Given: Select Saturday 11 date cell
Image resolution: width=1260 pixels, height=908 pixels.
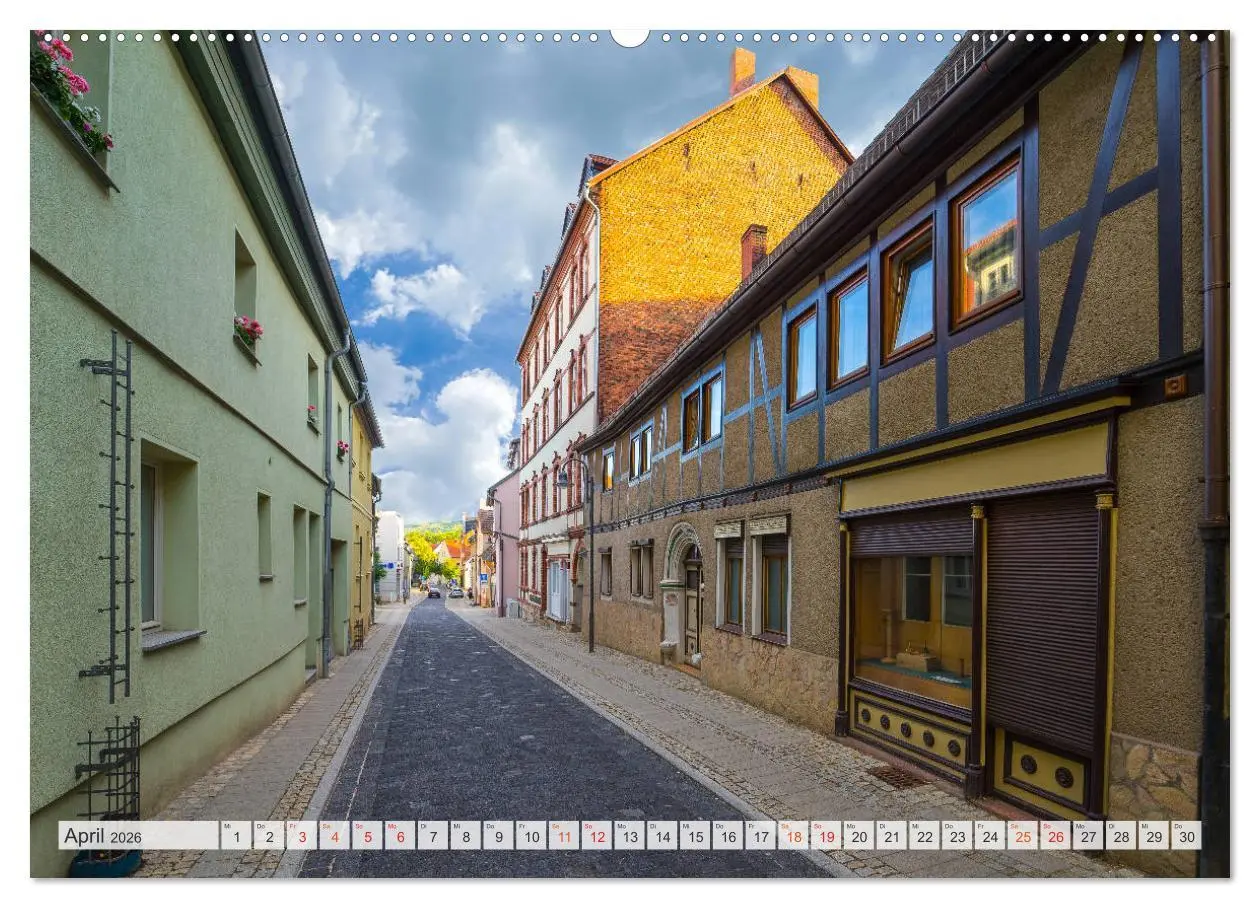Looking at the screenshot, I should point(564,836).
